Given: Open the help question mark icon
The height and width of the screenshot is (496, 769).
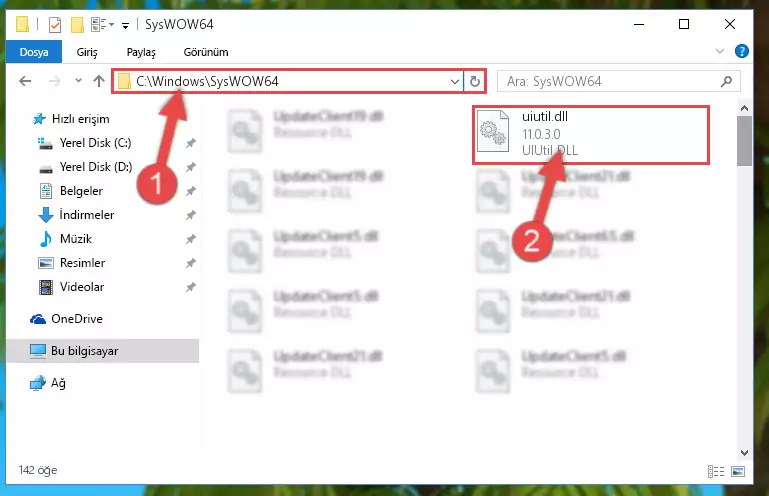Looking at the screenshot, I should click(742, 51).
